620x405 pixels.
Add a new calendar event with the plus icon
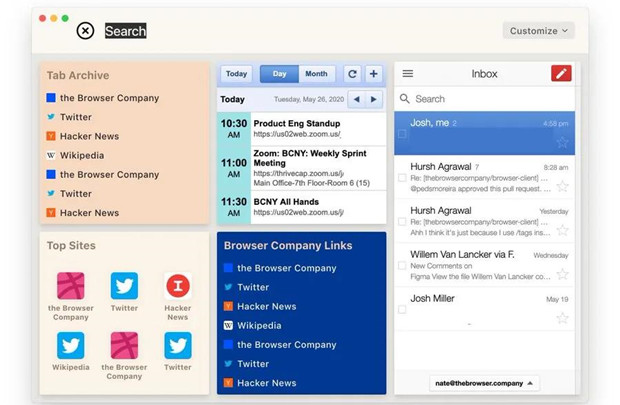(x=373, y=74)
